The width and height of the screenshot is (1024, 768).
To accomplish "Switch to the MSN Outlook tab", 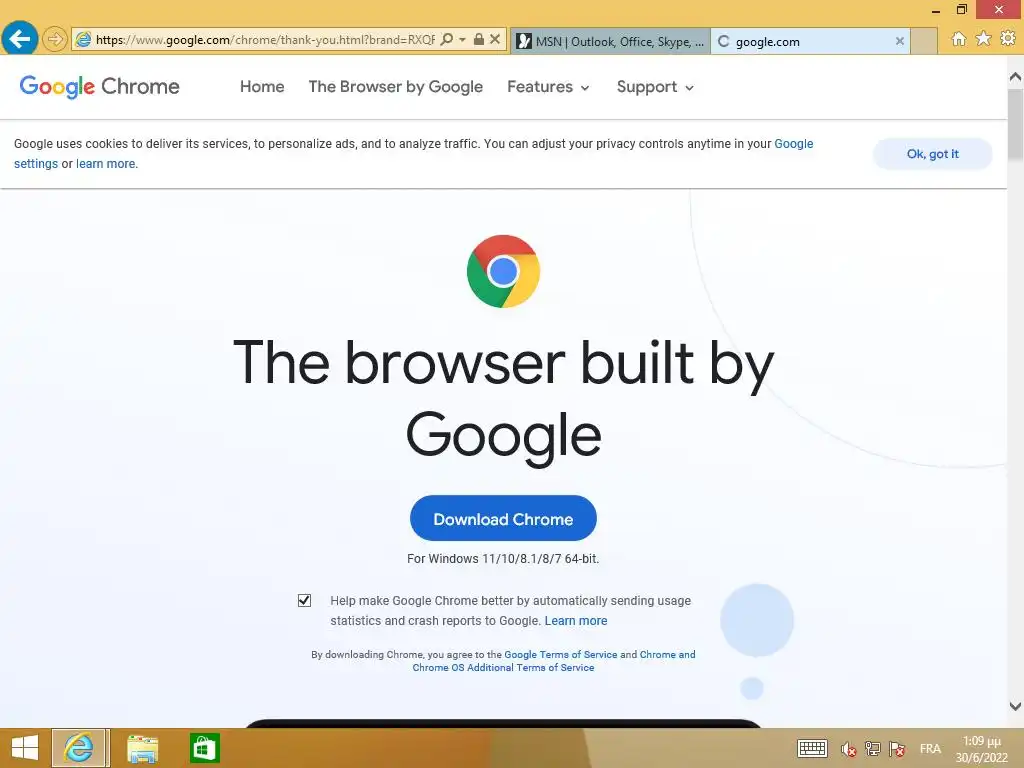I will point(610,41).
